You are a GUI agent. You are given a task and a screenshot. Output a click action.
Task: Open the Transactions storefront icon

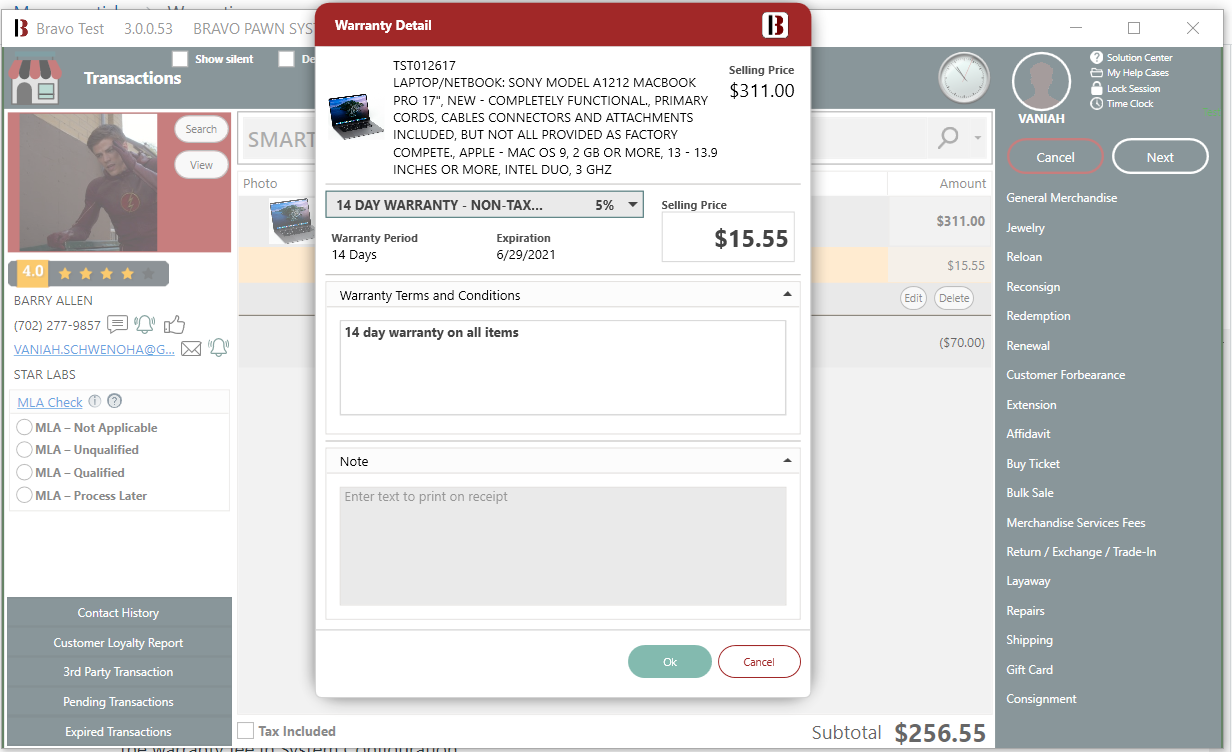tap(35, 80)
